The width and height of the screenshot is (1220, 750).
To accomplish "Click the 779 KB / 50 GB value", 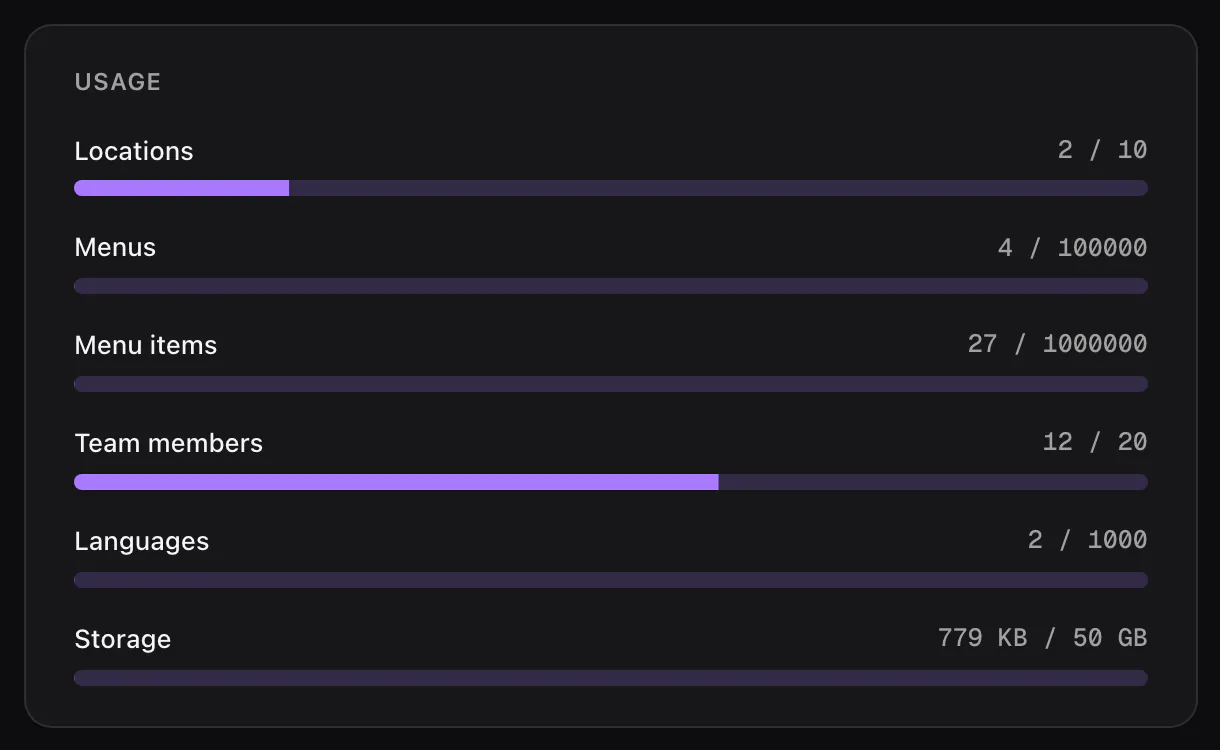I will pos(1042,638).
